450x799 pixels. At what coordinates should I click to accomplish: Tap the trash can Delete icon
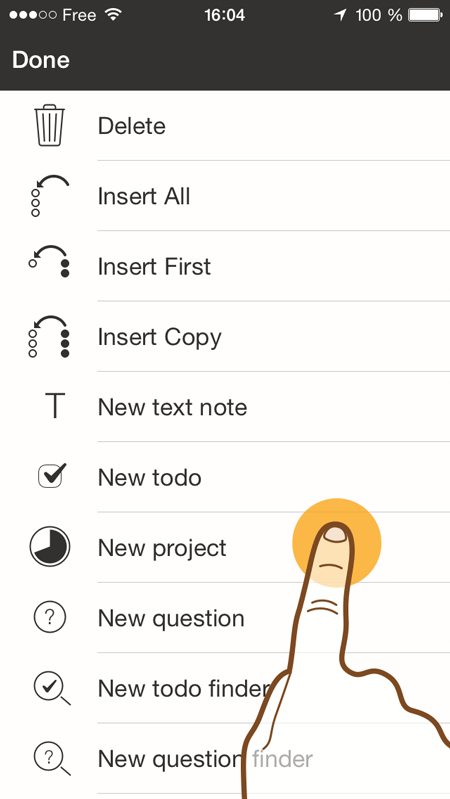49,125
